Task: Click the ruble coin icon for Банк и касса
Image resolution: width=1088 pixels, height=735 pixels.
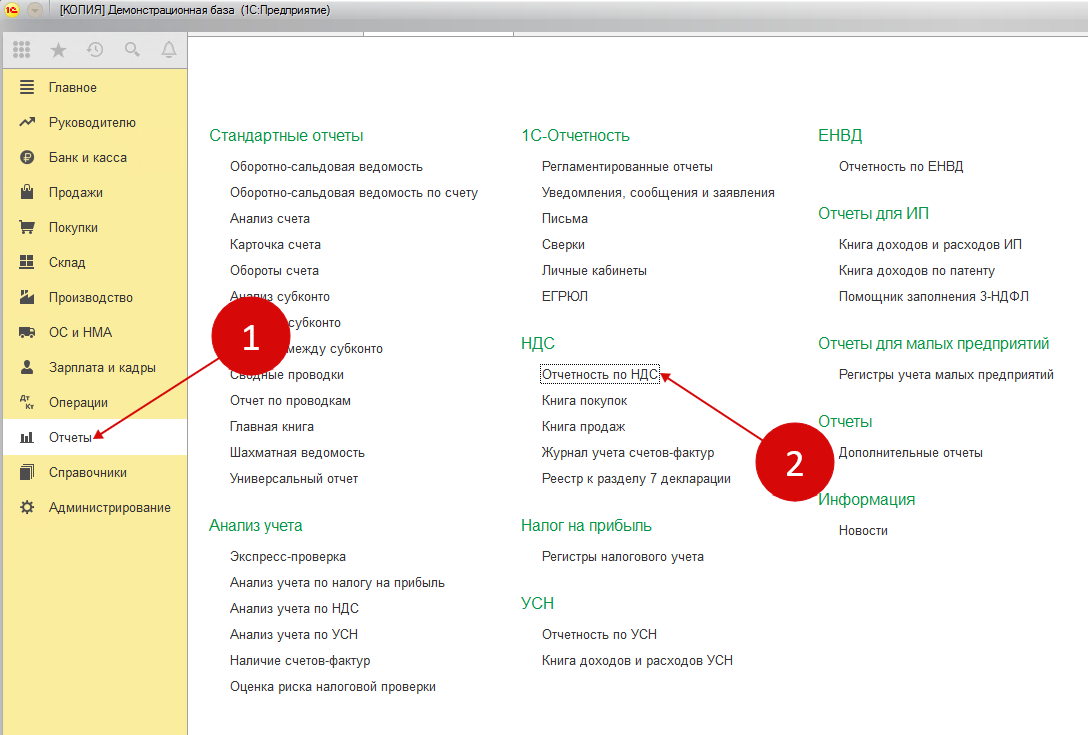Action: (x=27, y=158)
